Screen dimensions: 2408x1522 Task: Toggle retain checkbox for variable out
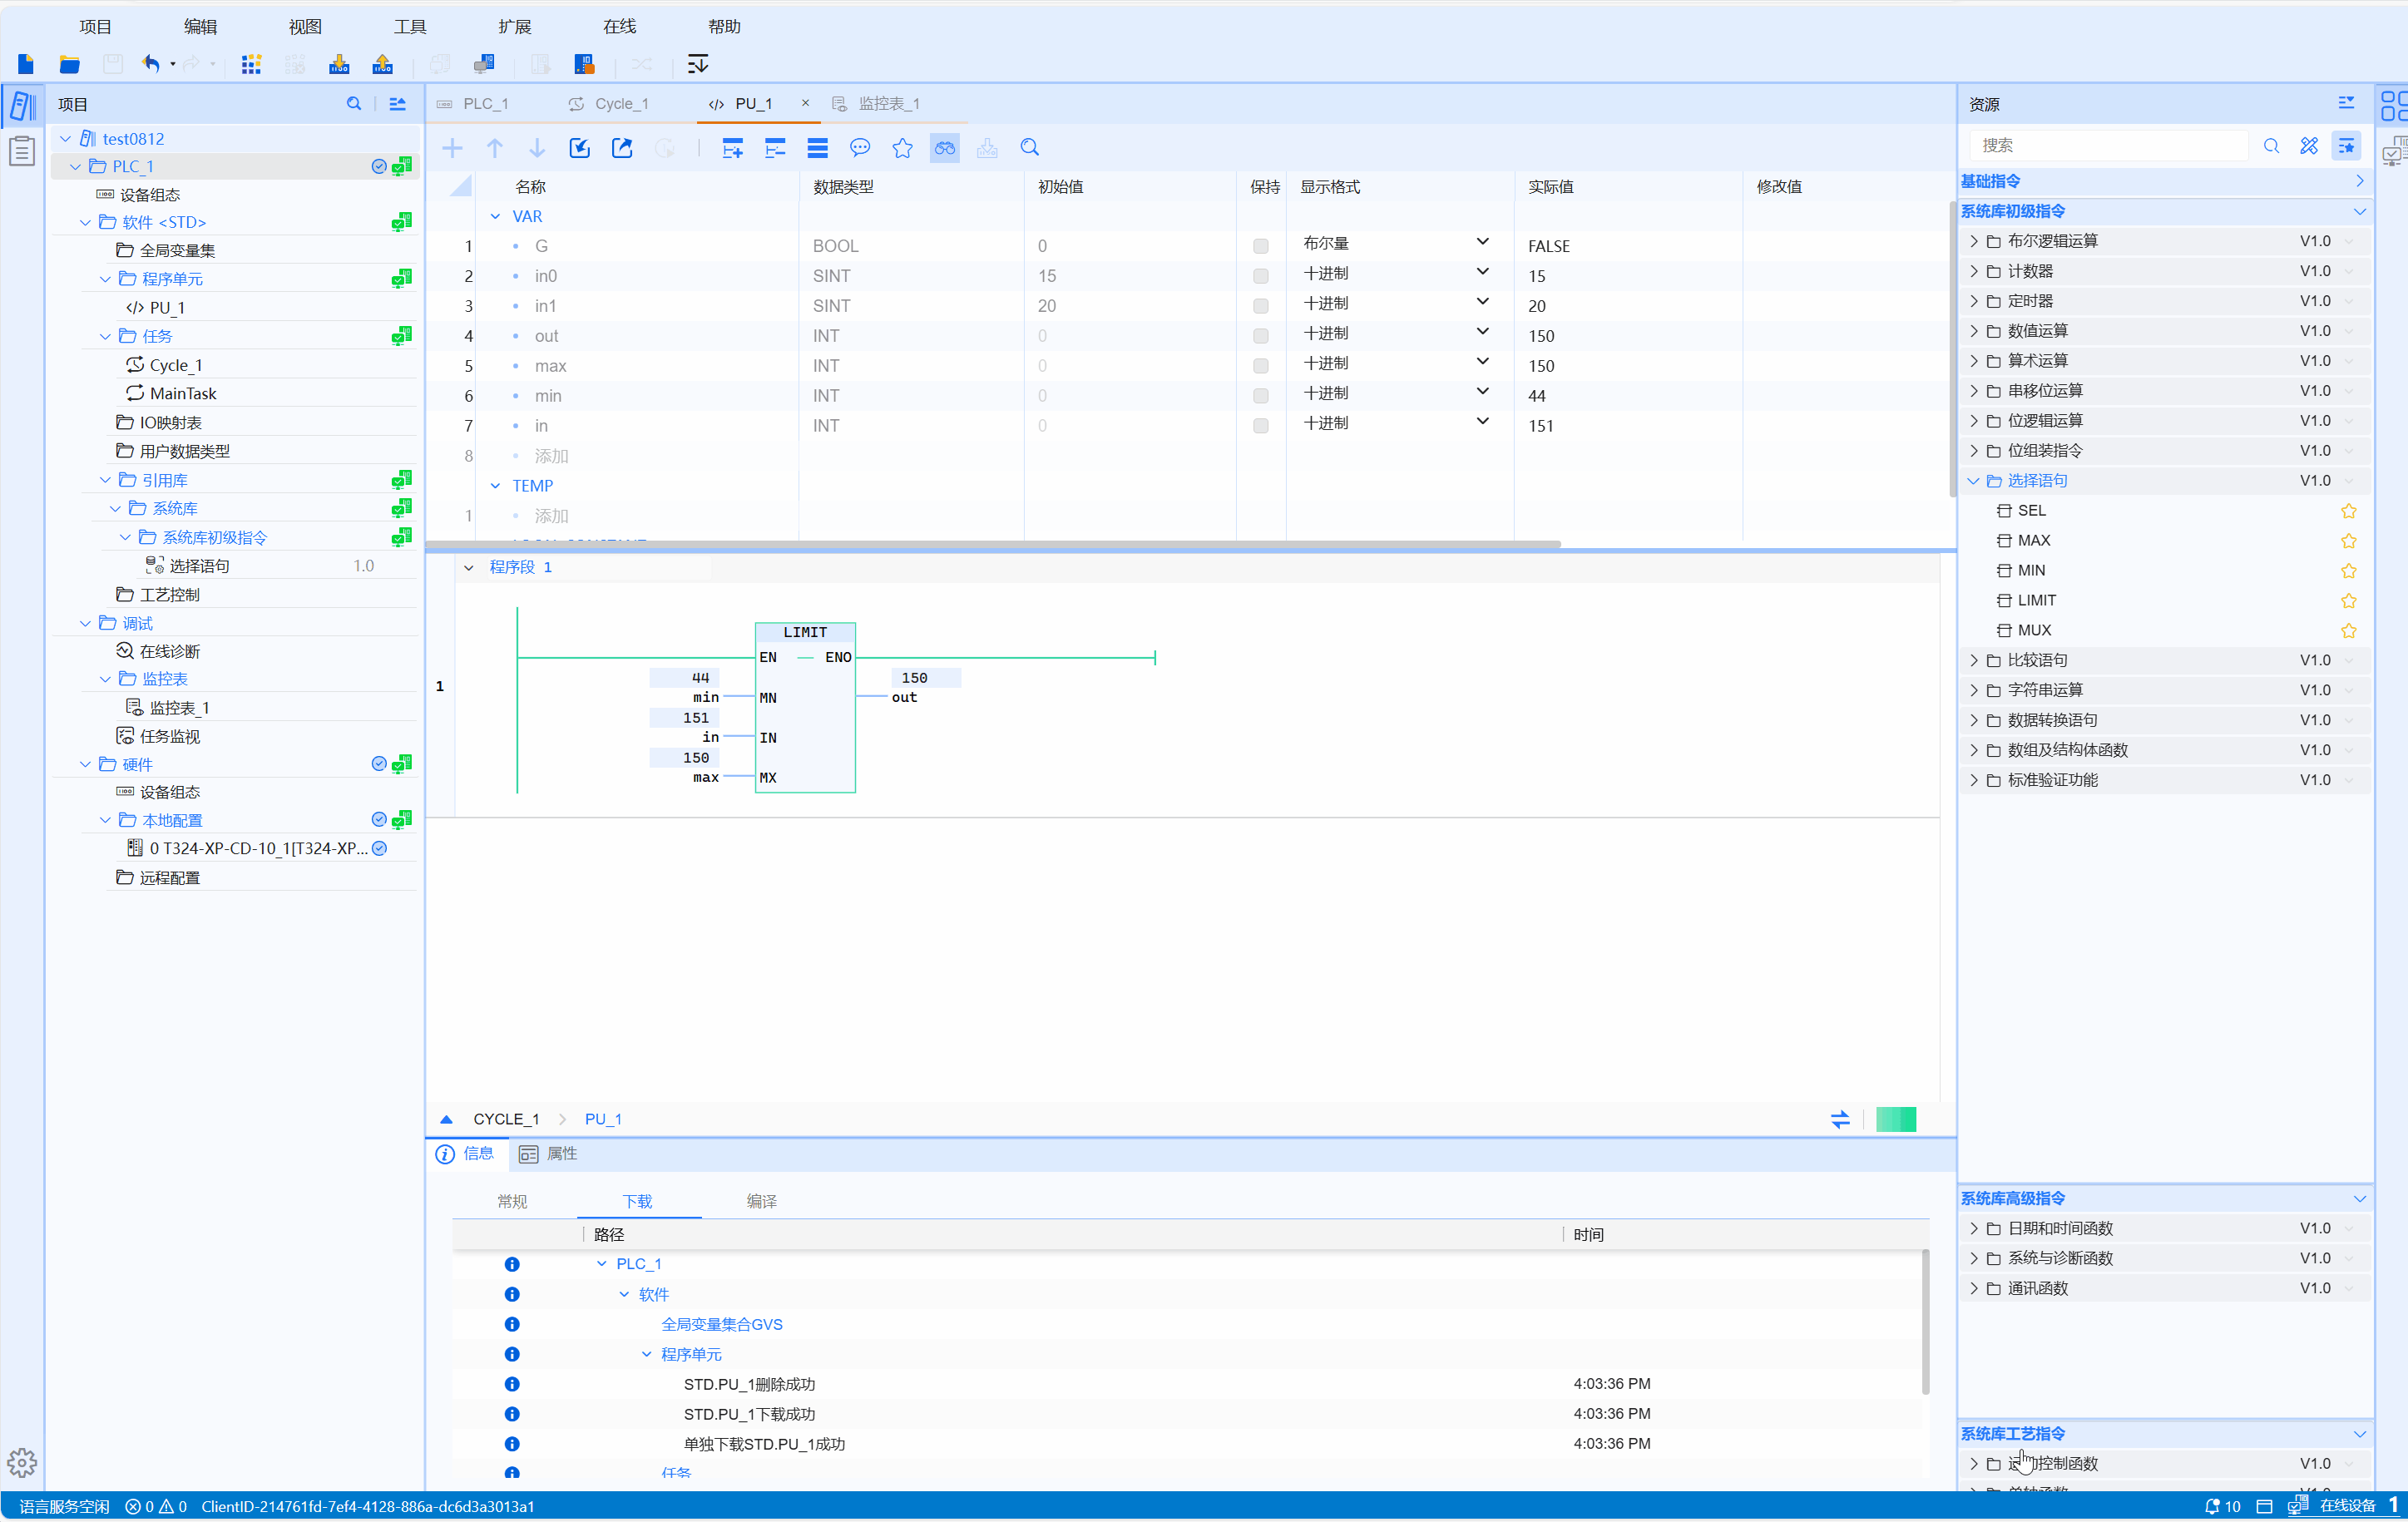pos(1260,336)
